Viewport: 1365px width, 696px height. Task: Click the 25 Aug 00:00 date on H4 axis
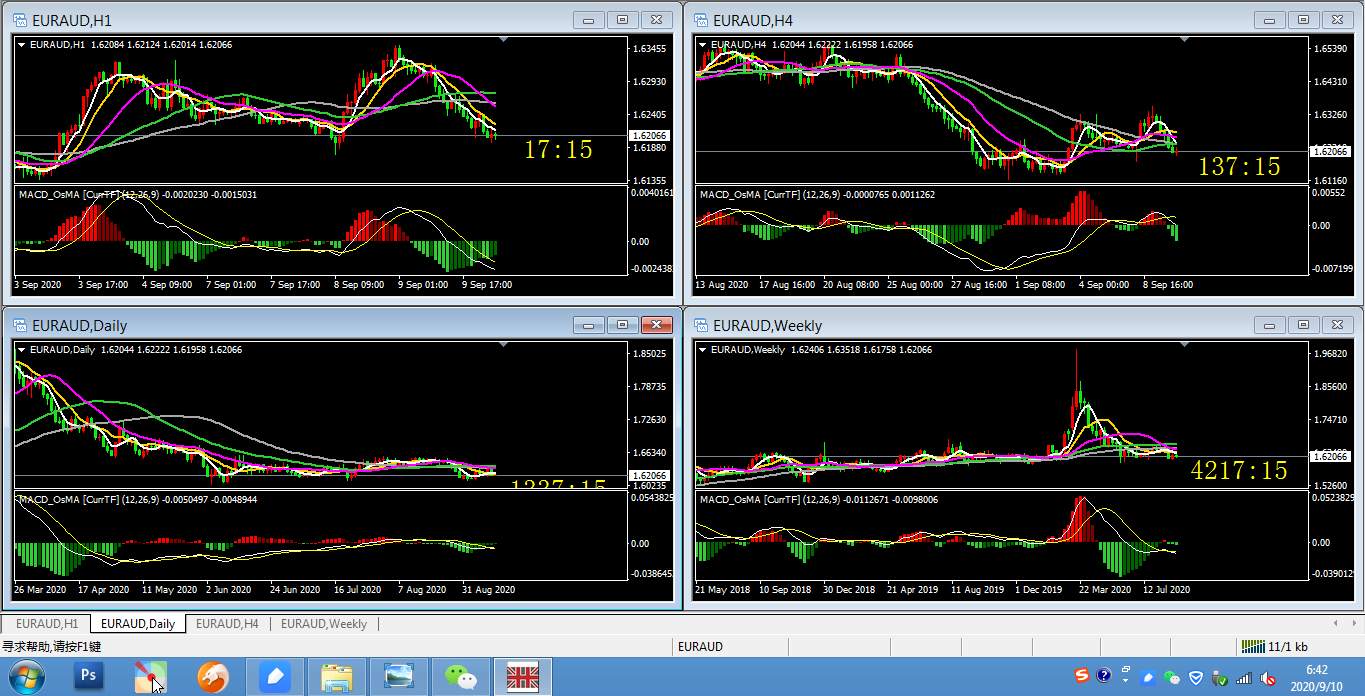pyautogui.click(x=914, y=285)
